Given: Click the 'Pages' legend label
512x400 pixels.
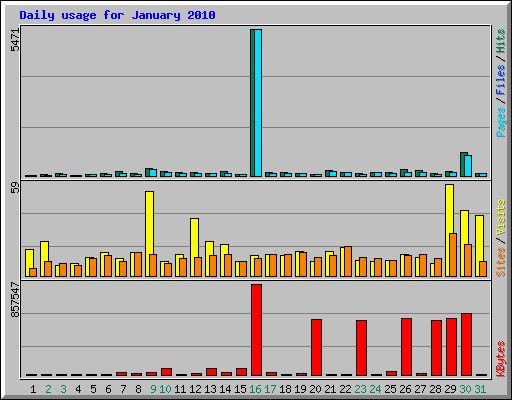Looking at the screenshot, I should tap(501, 122).
